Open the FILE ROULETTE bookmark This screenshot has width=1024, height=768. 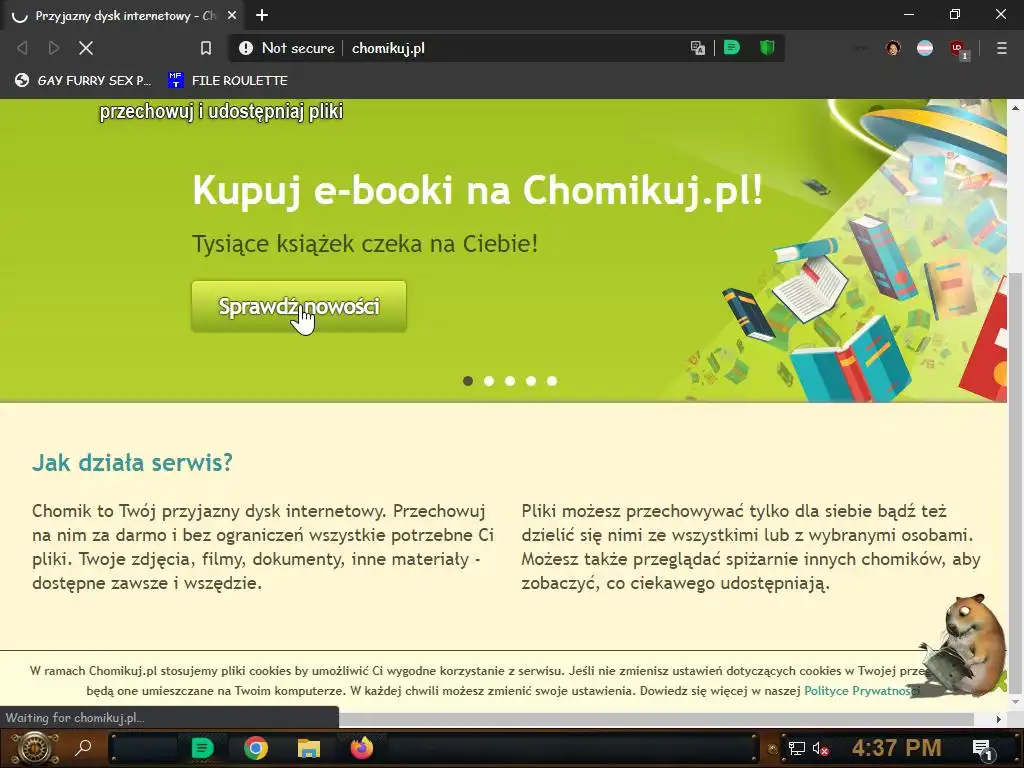pyautogui.click(x=228, y=80)
